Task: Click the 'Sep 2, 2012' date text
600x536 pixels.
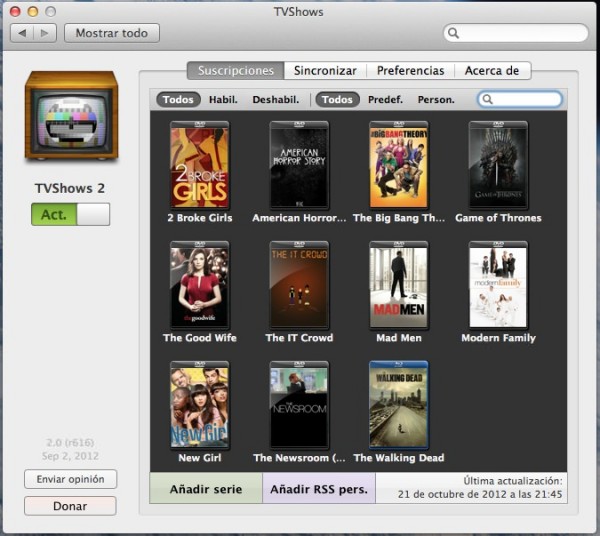Action: click(x=70, y=456)
